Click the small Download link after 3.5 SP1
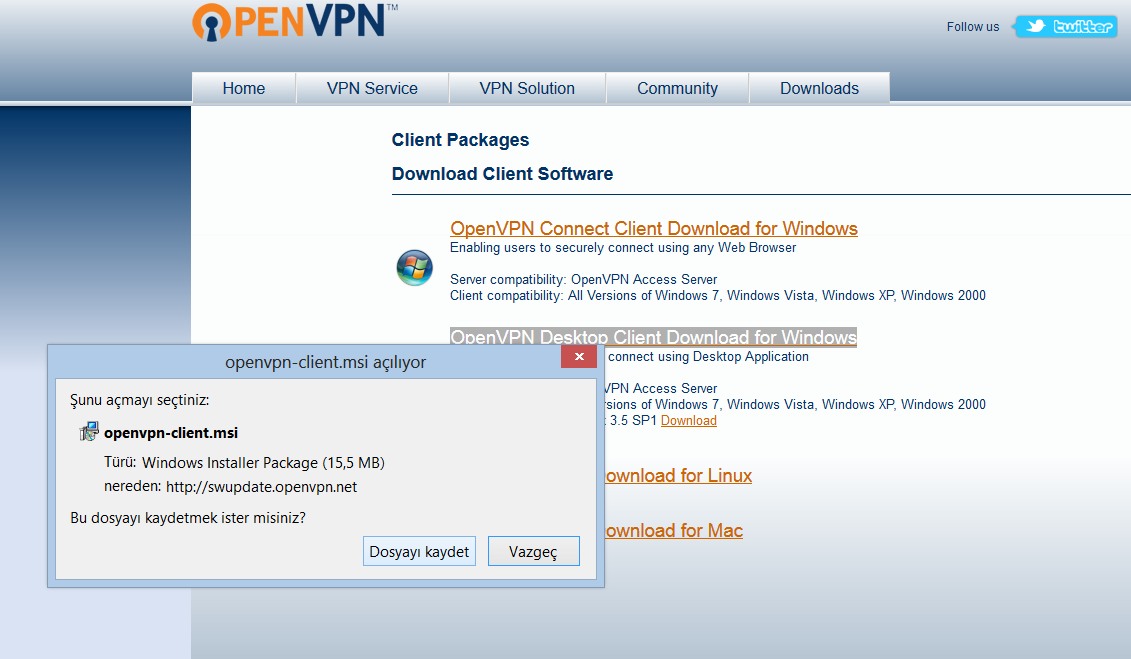 click(x=688, y=421)
